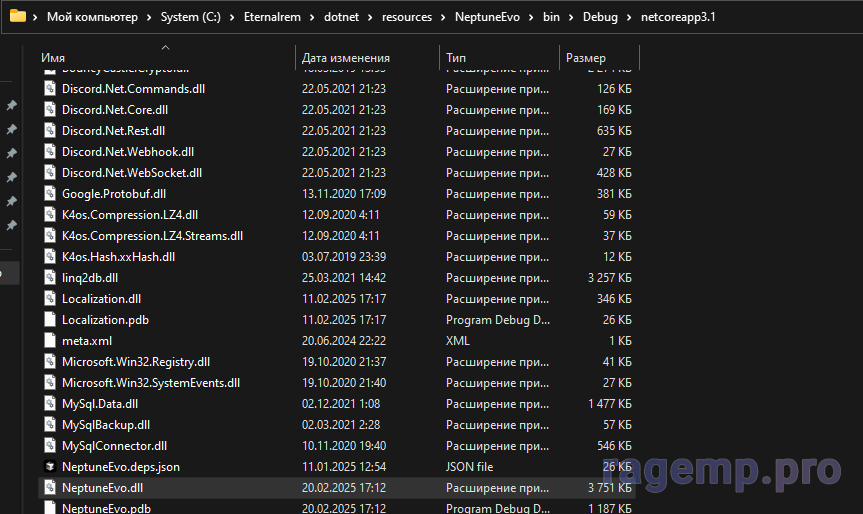Select Microsoft.Win32.SystemEvents.dll file
Screen dimensions: 863x514
tap(150, 382)
